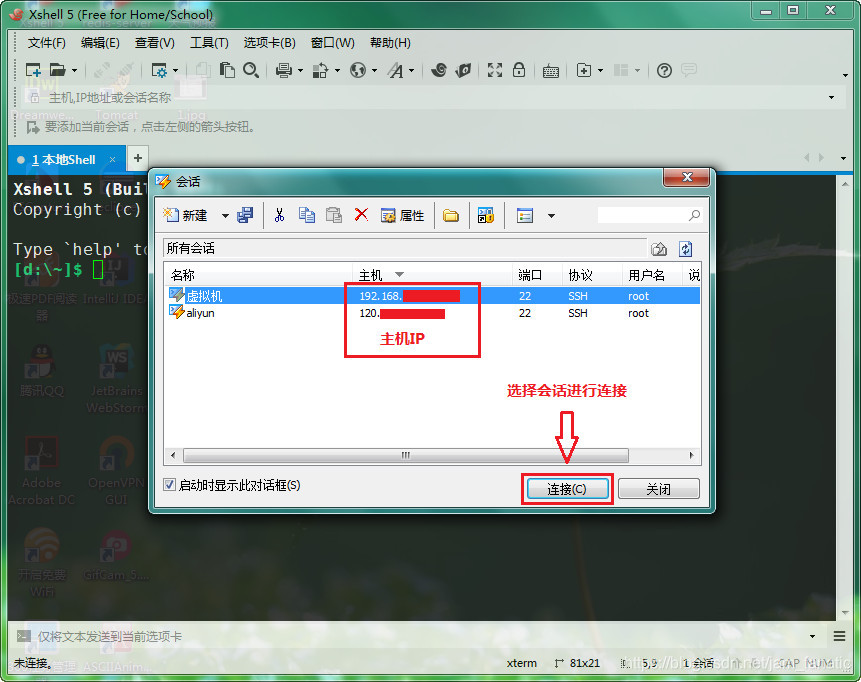The width and height of the screenshot is (861, 682).
Task: Open the 窗口(W) menu
Action: tap(333, 43)
